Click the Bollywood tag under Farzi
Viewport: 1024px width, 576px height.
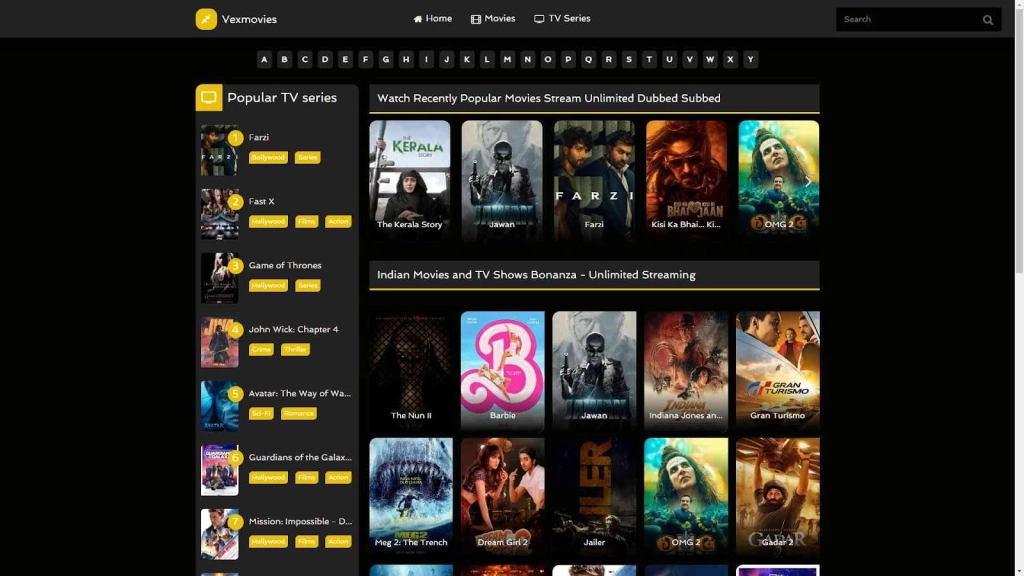tap(268, 158)
